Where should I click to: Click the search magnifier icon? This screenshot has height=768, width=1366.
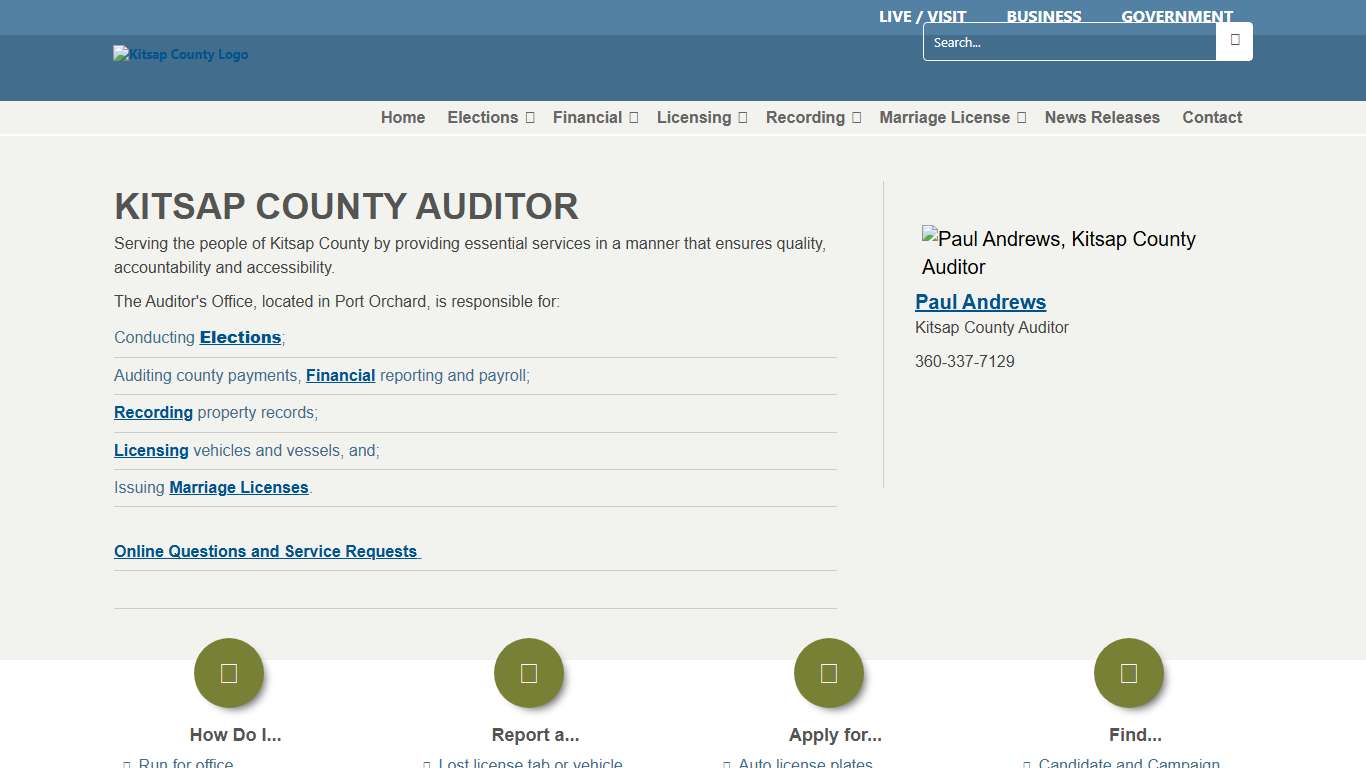tap(1234, 41)
